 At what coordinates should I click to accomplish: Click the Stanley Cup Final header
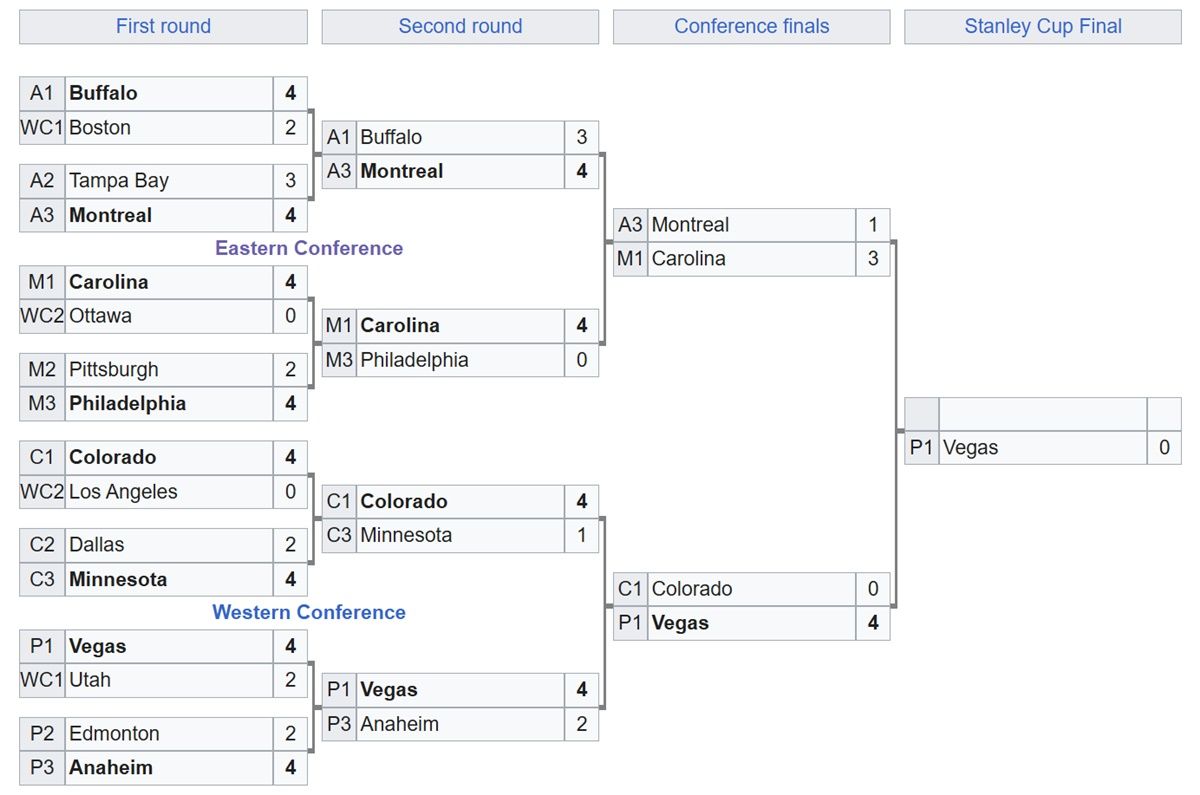tap(1043, 27)
